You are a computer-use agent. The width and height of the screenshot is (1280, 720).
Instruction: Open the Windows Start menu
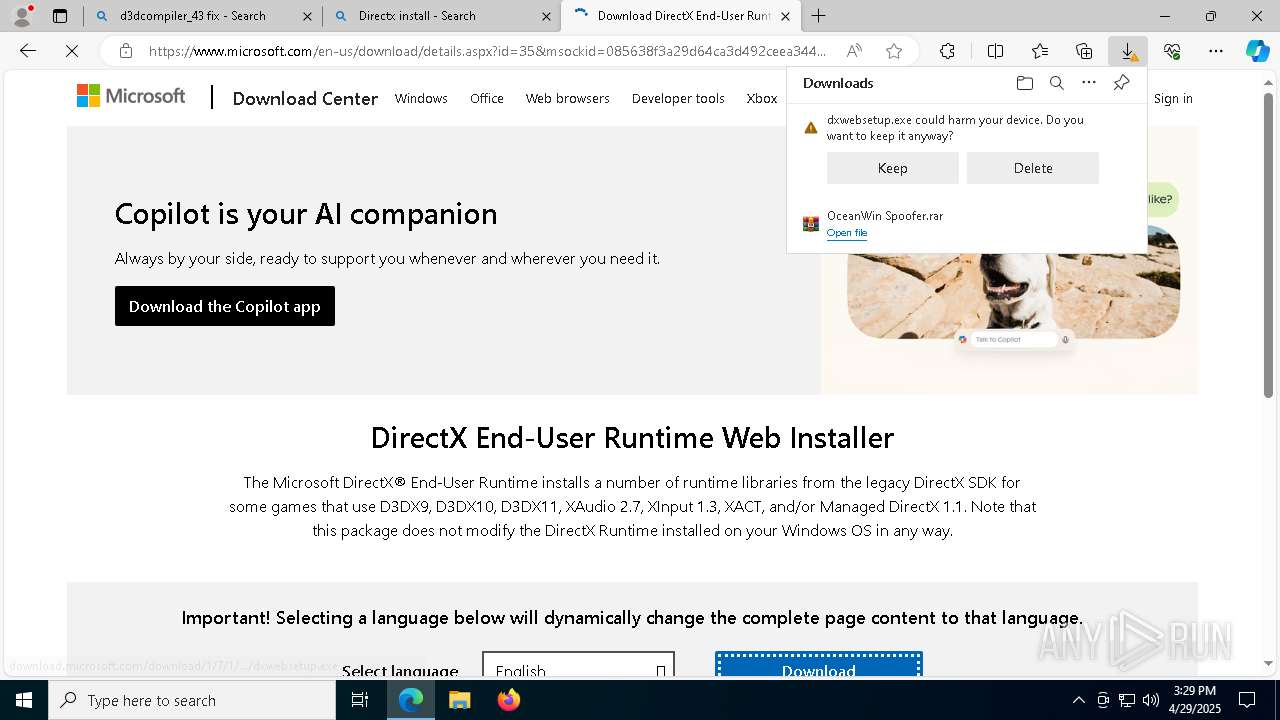click(24, 700)
